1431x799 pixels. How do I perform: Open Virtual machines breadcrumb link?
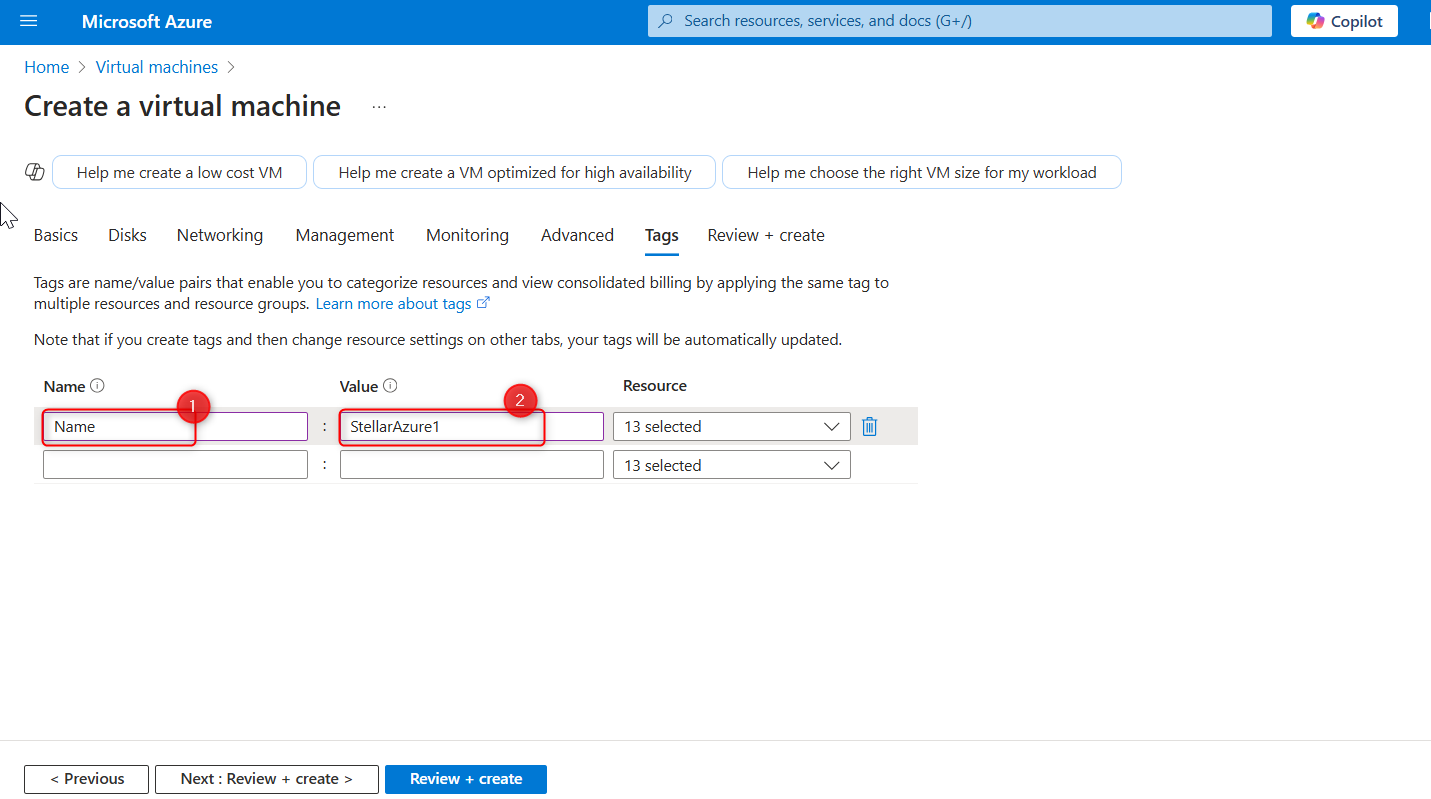tap(157, 67)
